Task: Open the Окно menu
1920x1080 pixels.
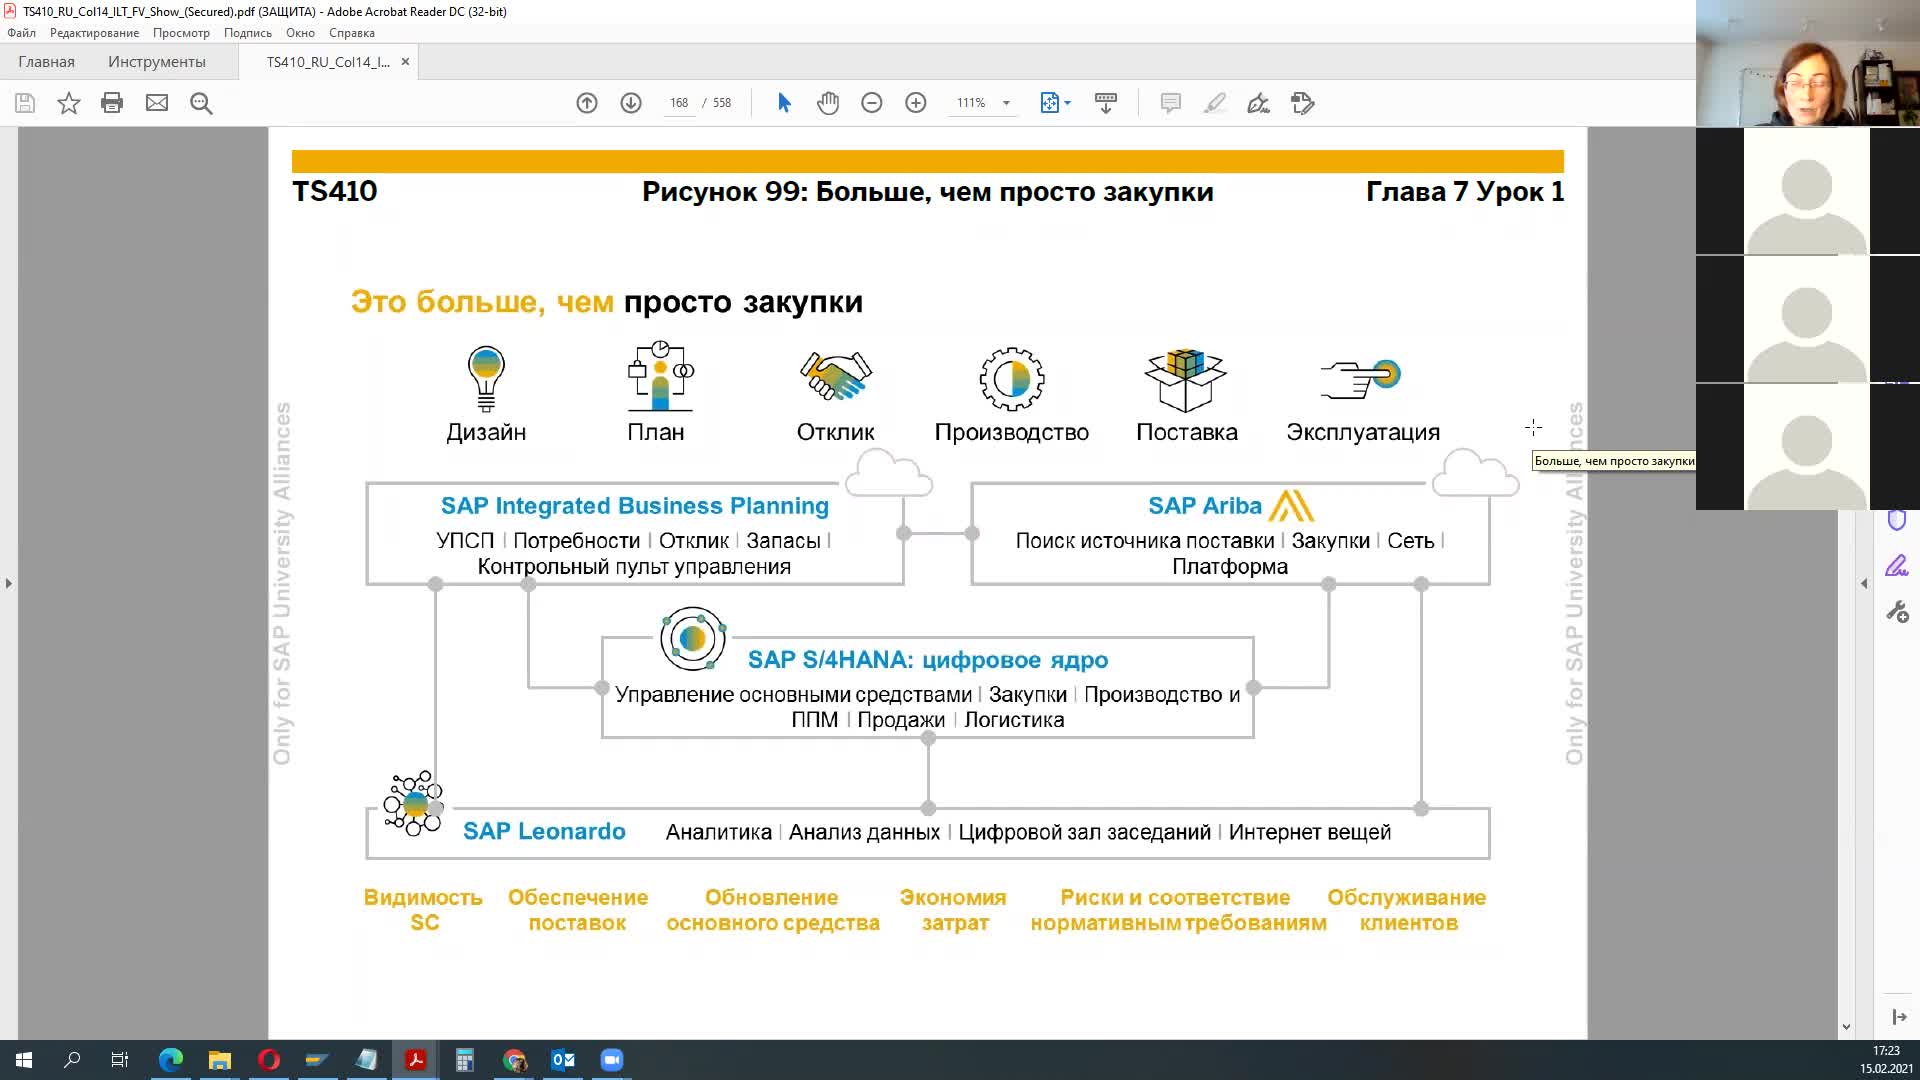Action: pyautogui.click(x=300, y=33)
